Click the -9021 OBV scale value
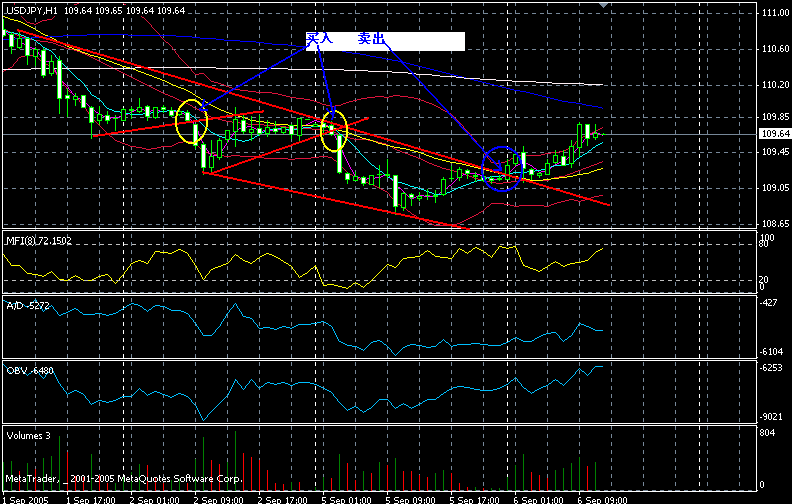Viewport: 792px width, 504px height. [771, 417]
